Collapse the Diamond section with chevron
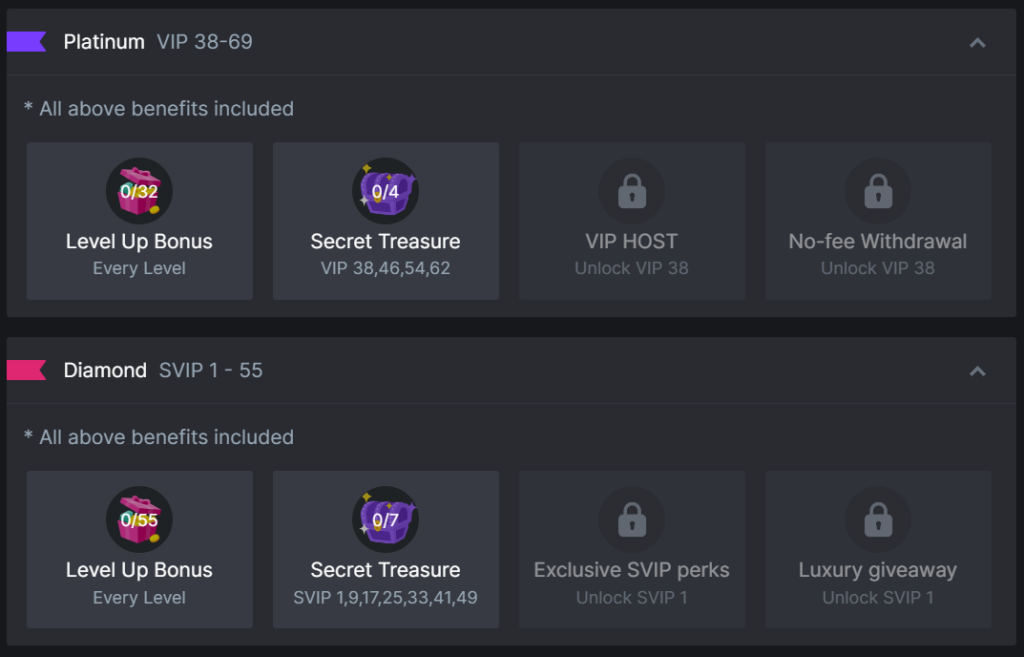The image size is (1024, 657). (977, 371)
